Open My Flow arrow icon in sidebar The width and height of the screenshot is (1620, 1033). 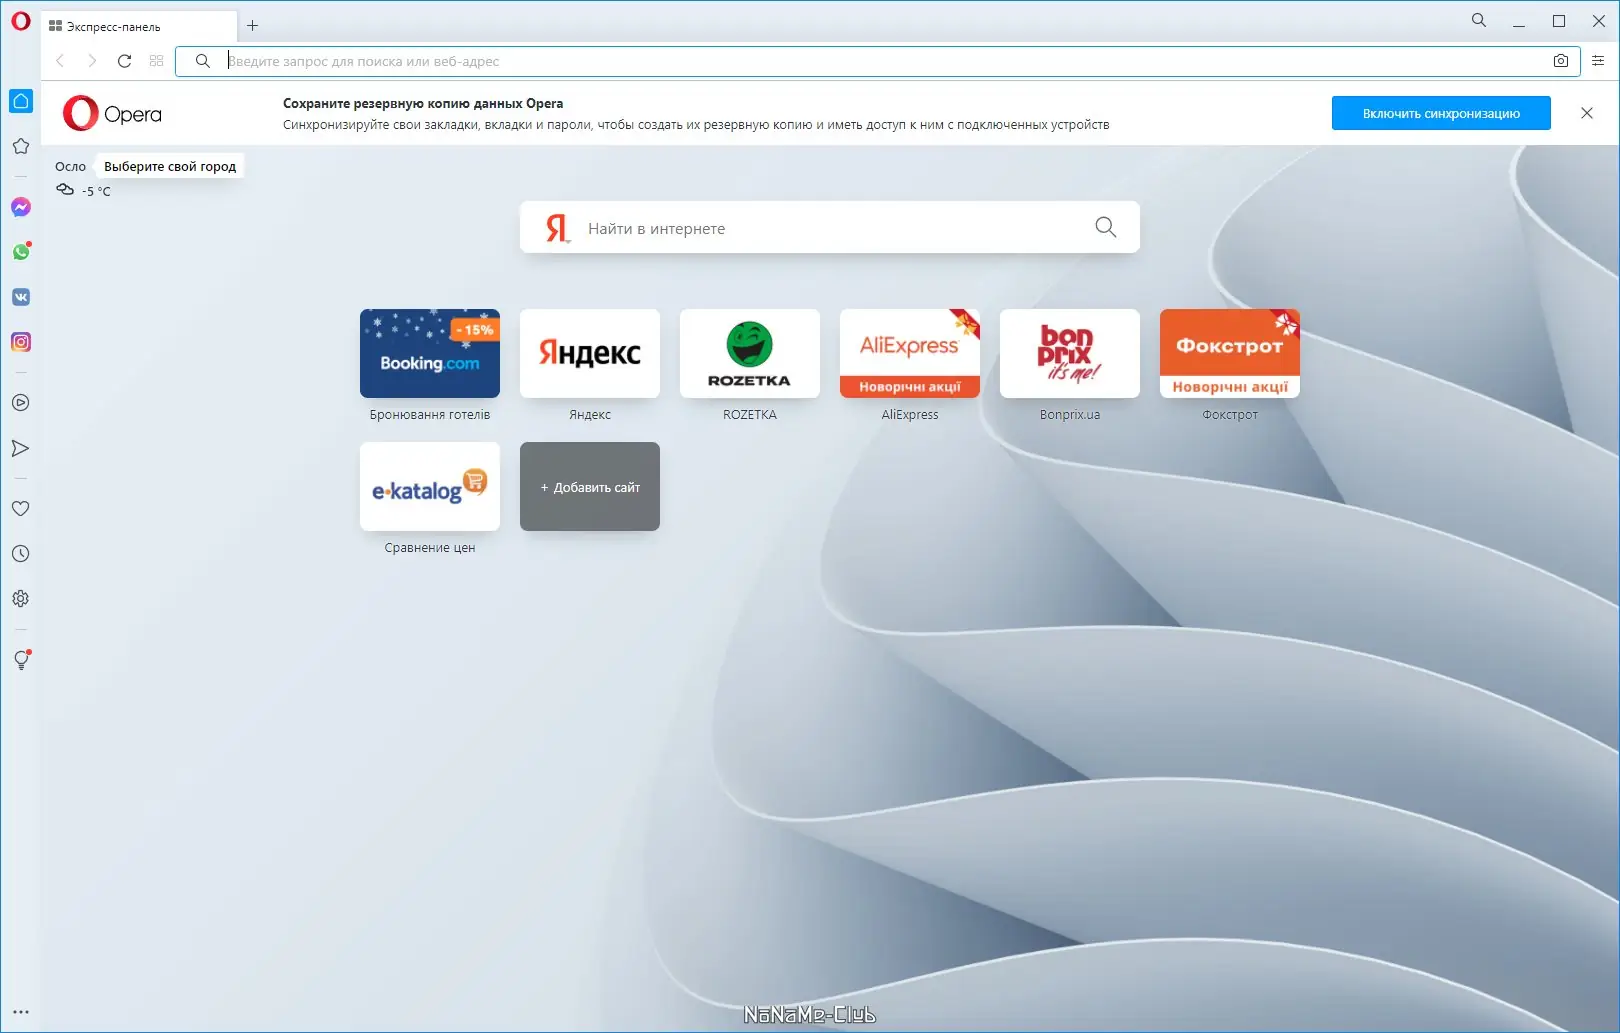pyautogui.click(x=21, y=448)
